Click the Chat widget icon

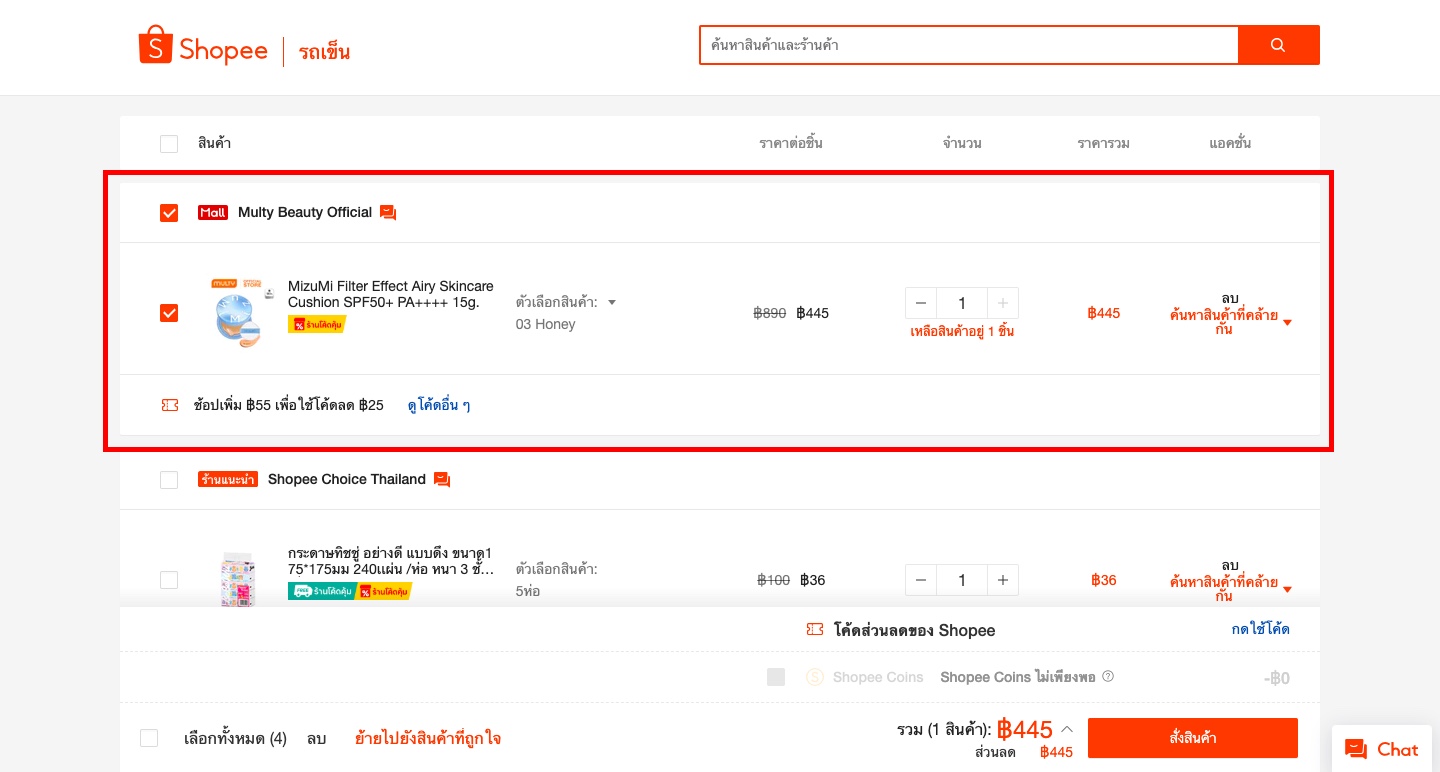pos(1356,749)
